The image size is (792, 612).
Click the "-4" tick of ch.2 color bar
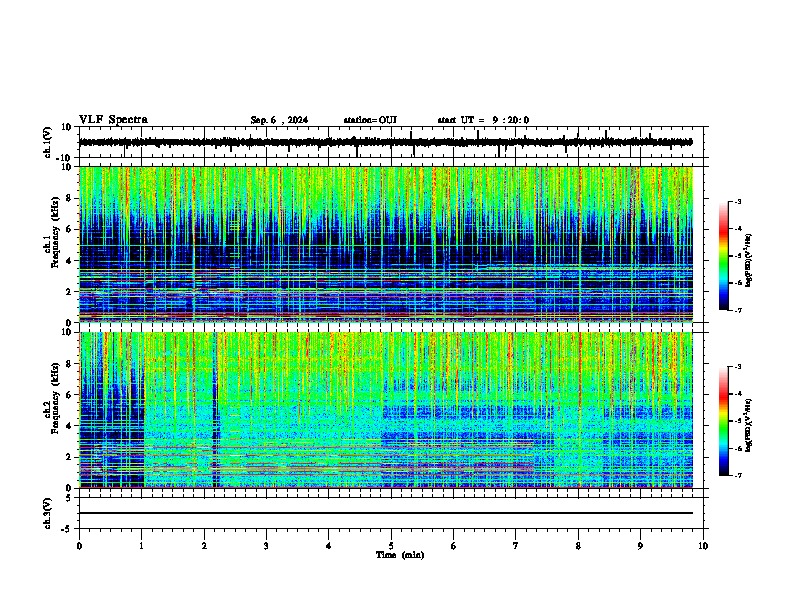[x=737, y=394]
